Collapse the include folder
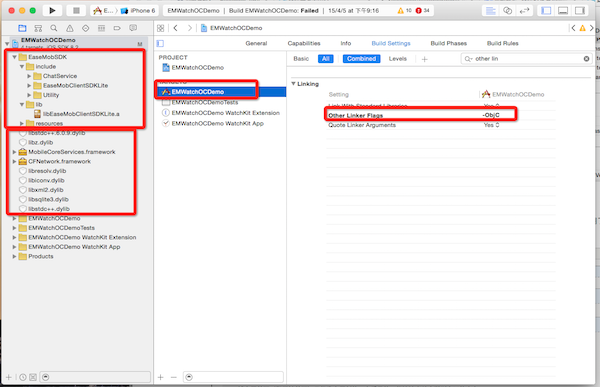The height and width of the screenshot is (387, 600). pos(22,67)
